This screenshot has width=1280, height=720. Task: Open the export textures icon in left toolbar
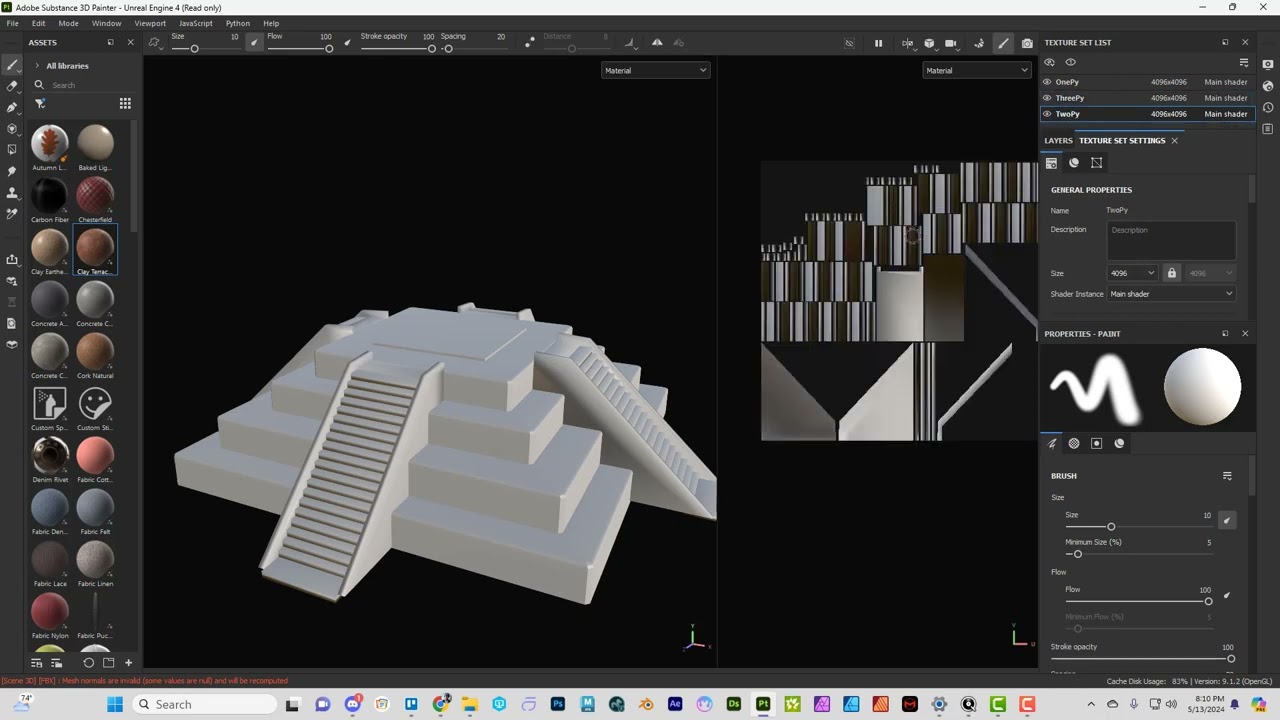click(12, 259)
